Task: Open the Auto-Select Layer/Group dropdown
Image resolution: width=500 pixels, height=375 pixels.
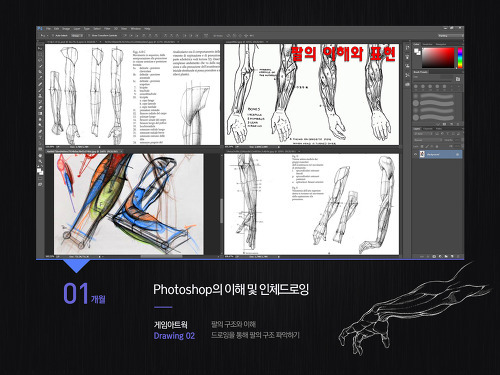Action: coord(77,36)
